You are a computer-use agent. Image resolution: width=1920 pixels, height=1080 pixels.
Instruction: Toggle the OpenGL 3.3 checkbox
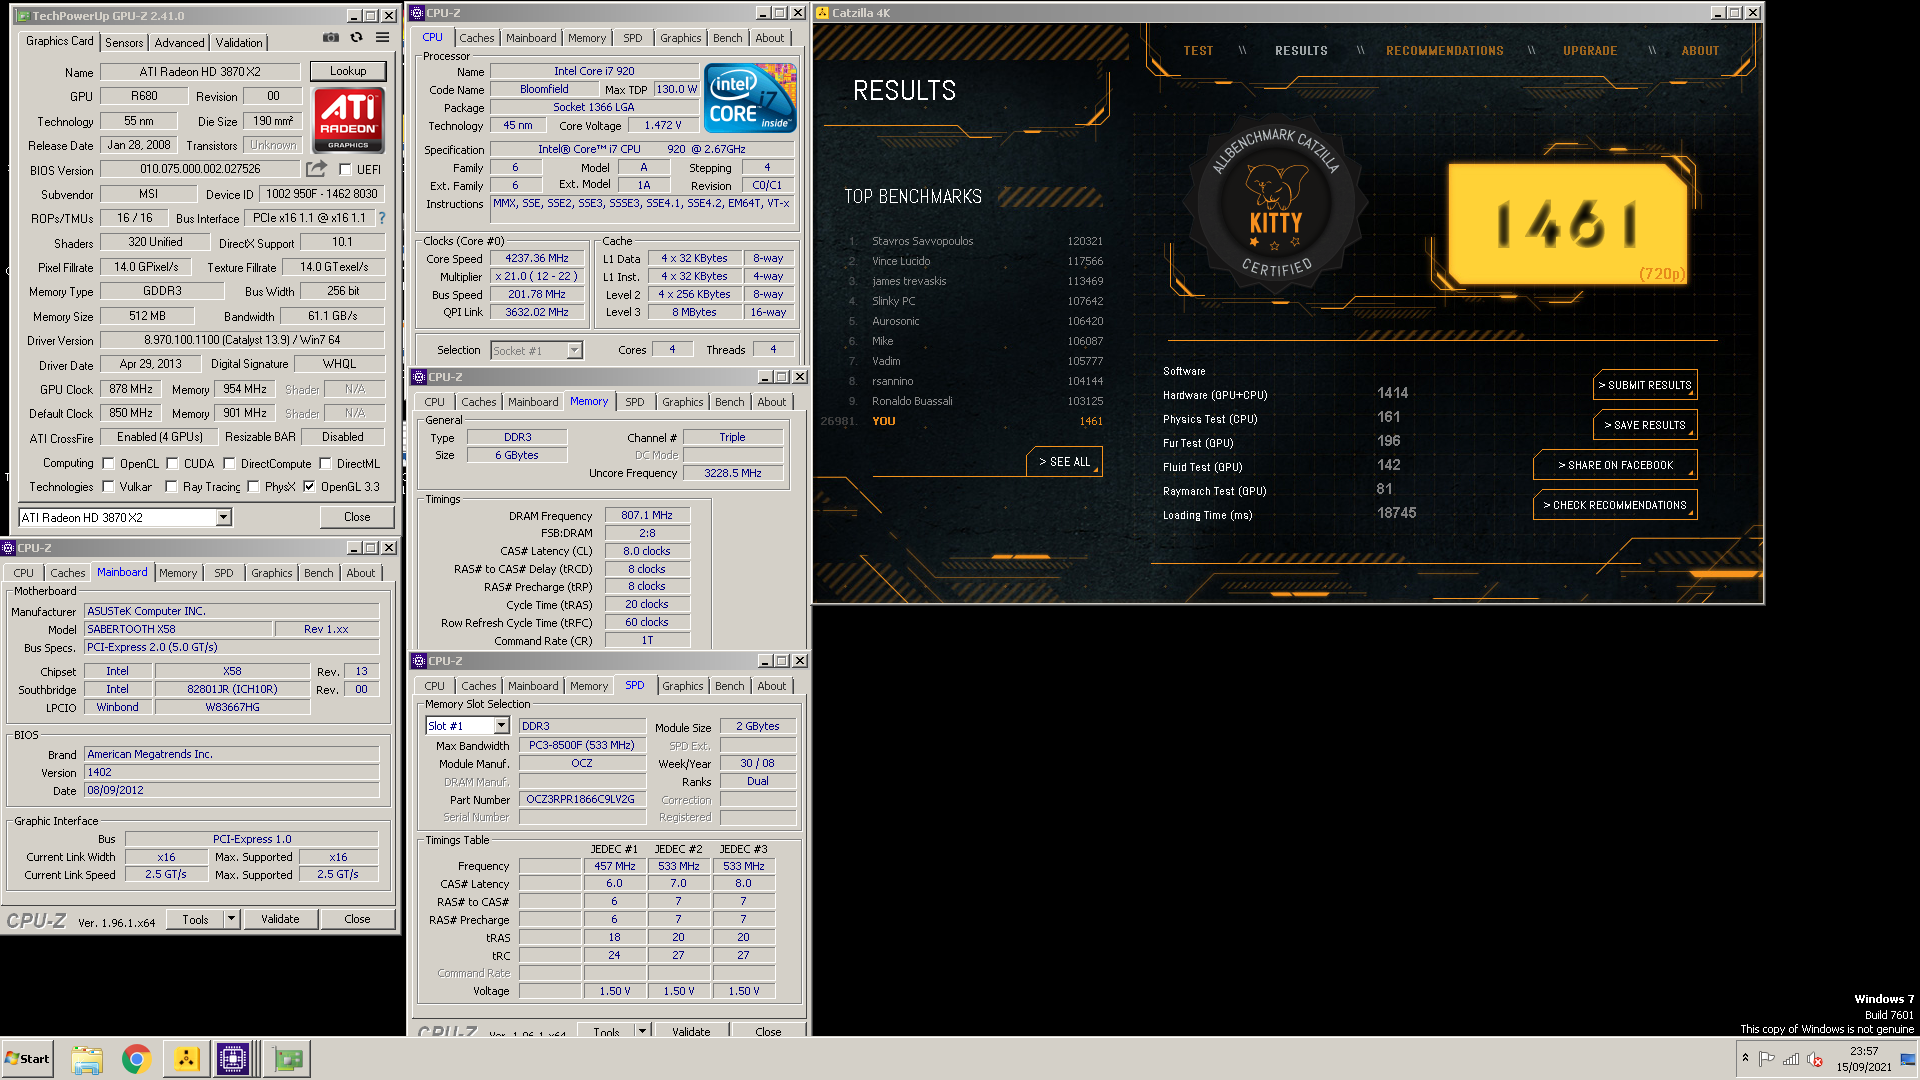[x=309, y=486]
